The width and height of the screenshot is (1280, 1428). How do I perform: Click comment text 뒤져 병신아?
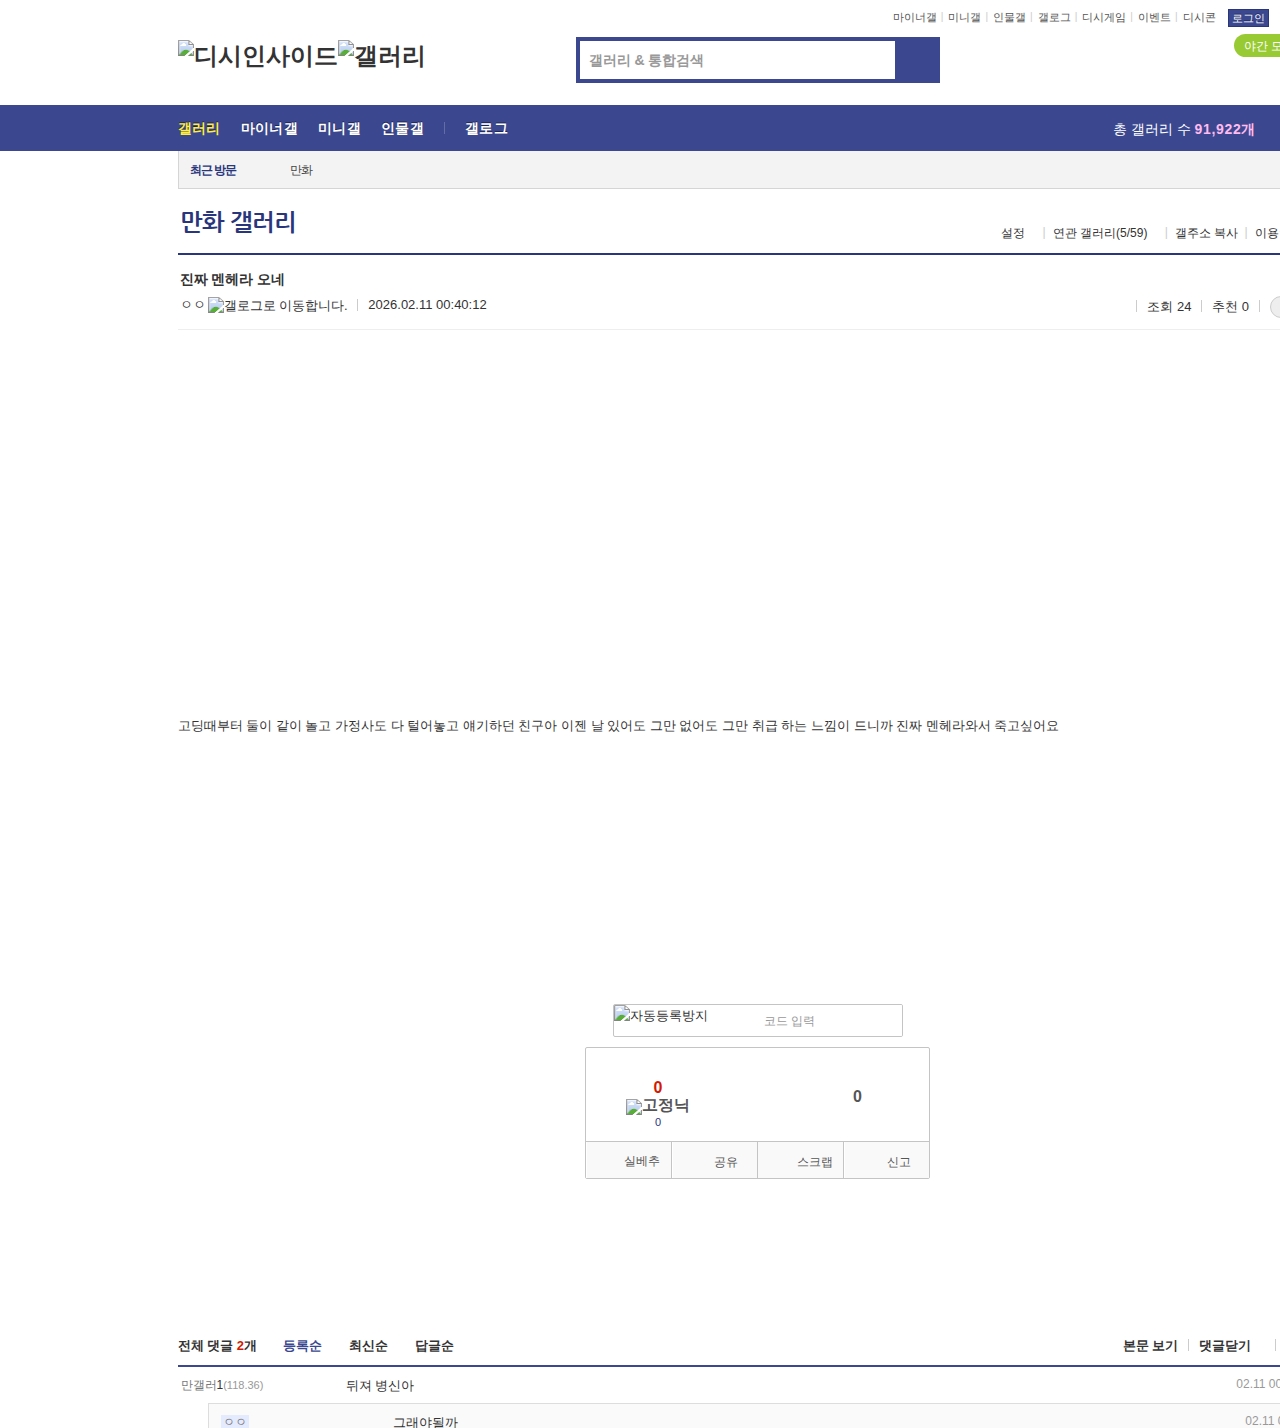pyautogui.click(x=380, y=1385)
